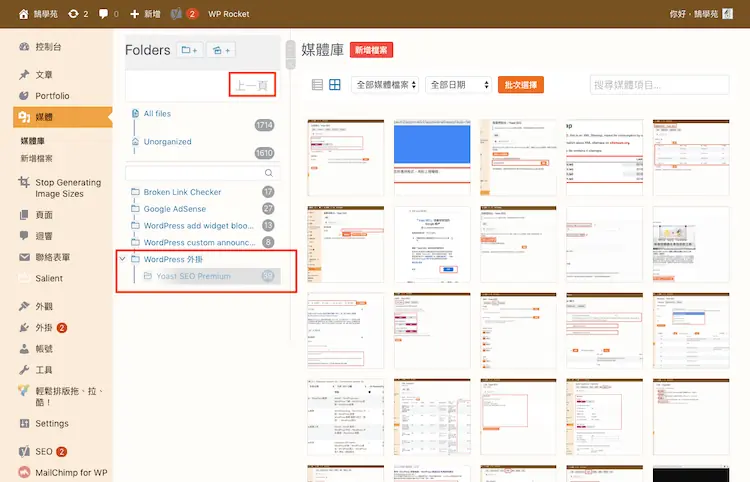Open 全部日期 dropdown
The height and width of the screenshot is (482, 750).
[x=458, y=85]
